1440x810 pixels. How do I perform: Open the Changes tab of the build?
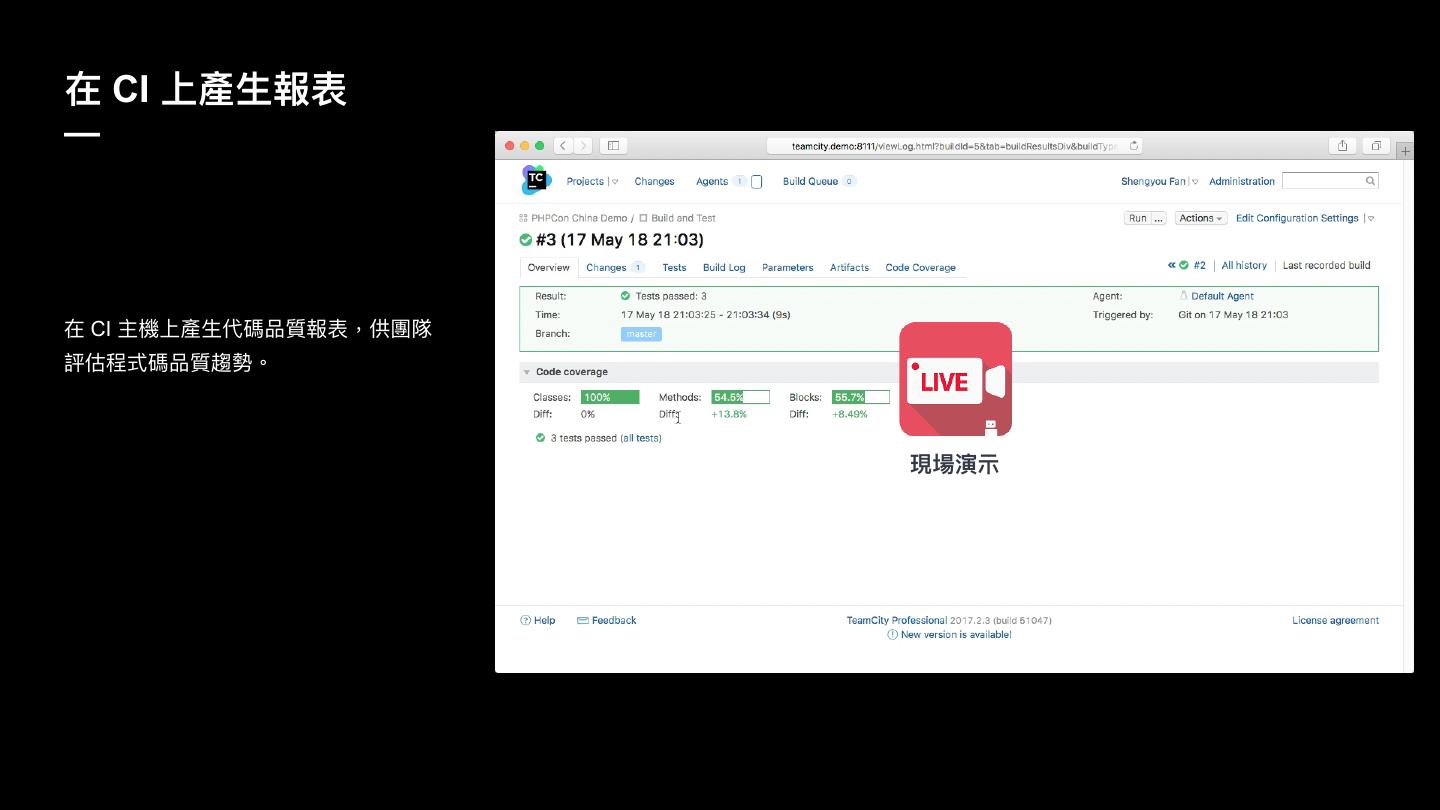(606, 268)
